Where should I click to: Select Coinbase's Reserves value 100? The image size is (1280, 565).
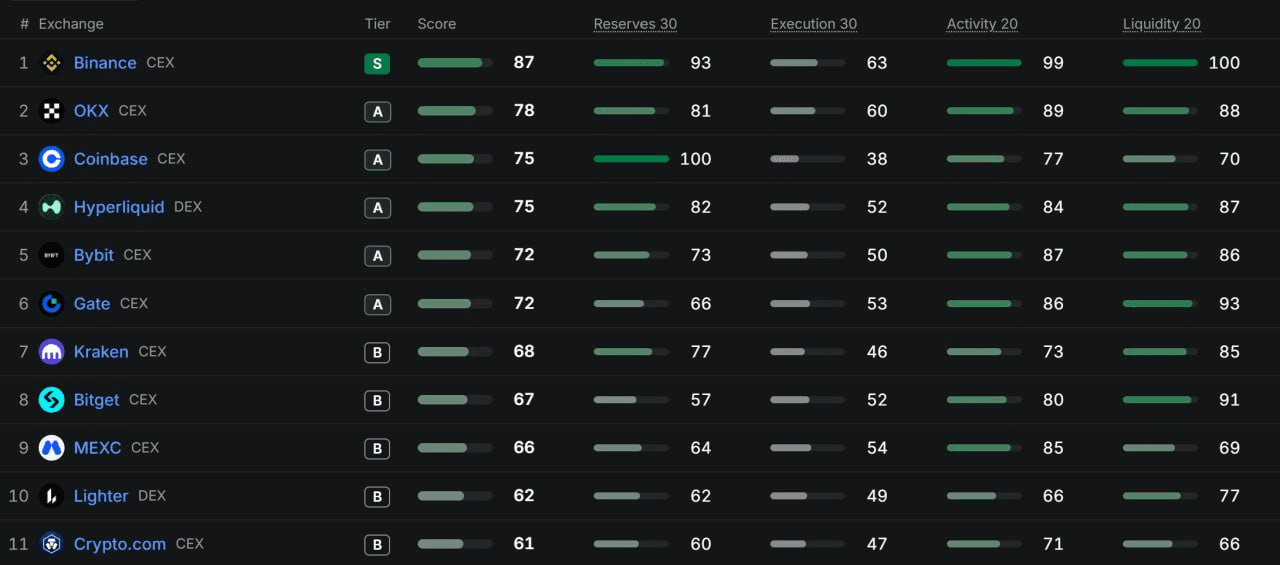[696, 159]
